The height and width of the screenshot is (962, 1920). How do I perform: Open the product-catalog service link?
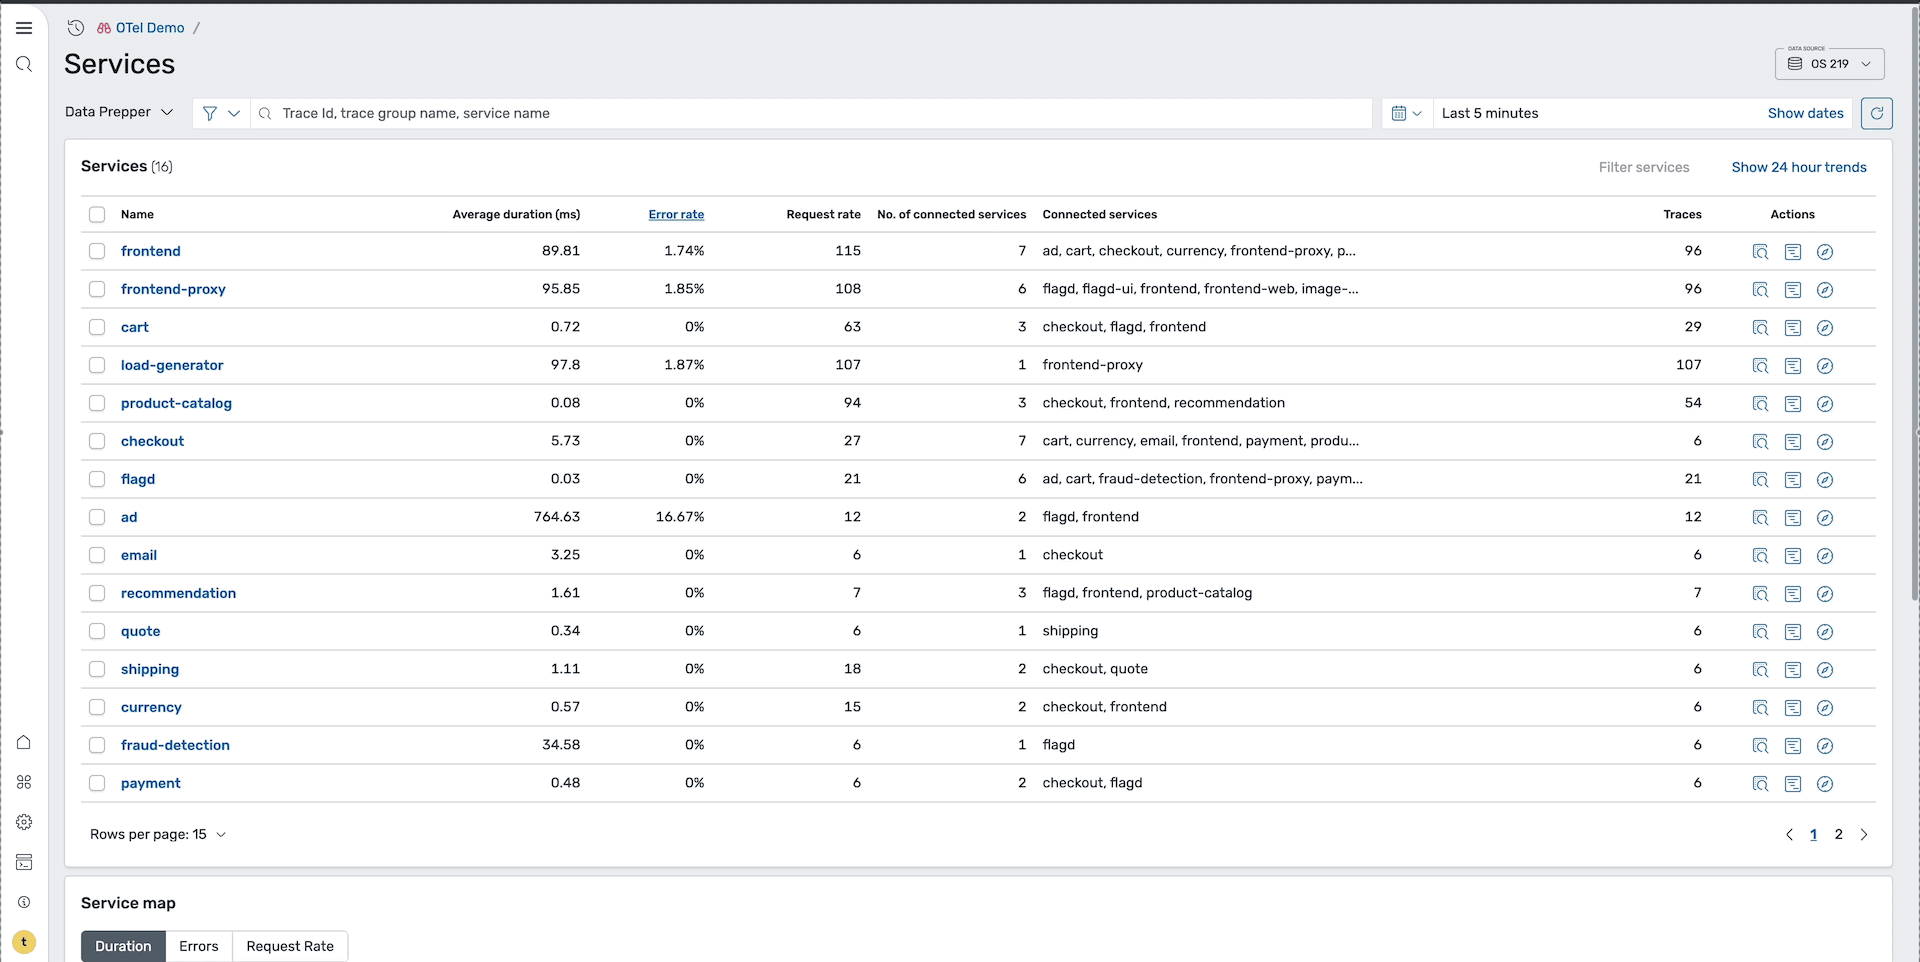(x=176, y=403)
